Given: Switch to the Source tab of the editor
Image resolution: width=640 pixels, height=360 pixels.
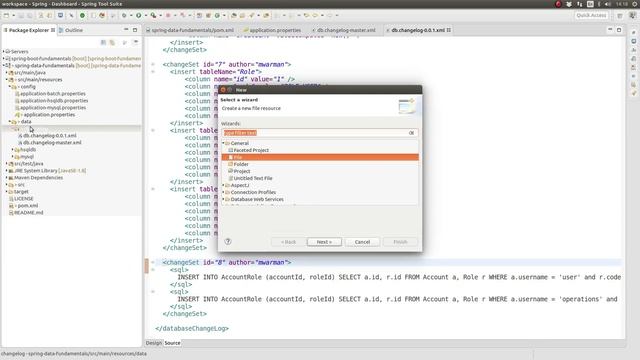Looking at the screenshot, I should tap(172, 343).
